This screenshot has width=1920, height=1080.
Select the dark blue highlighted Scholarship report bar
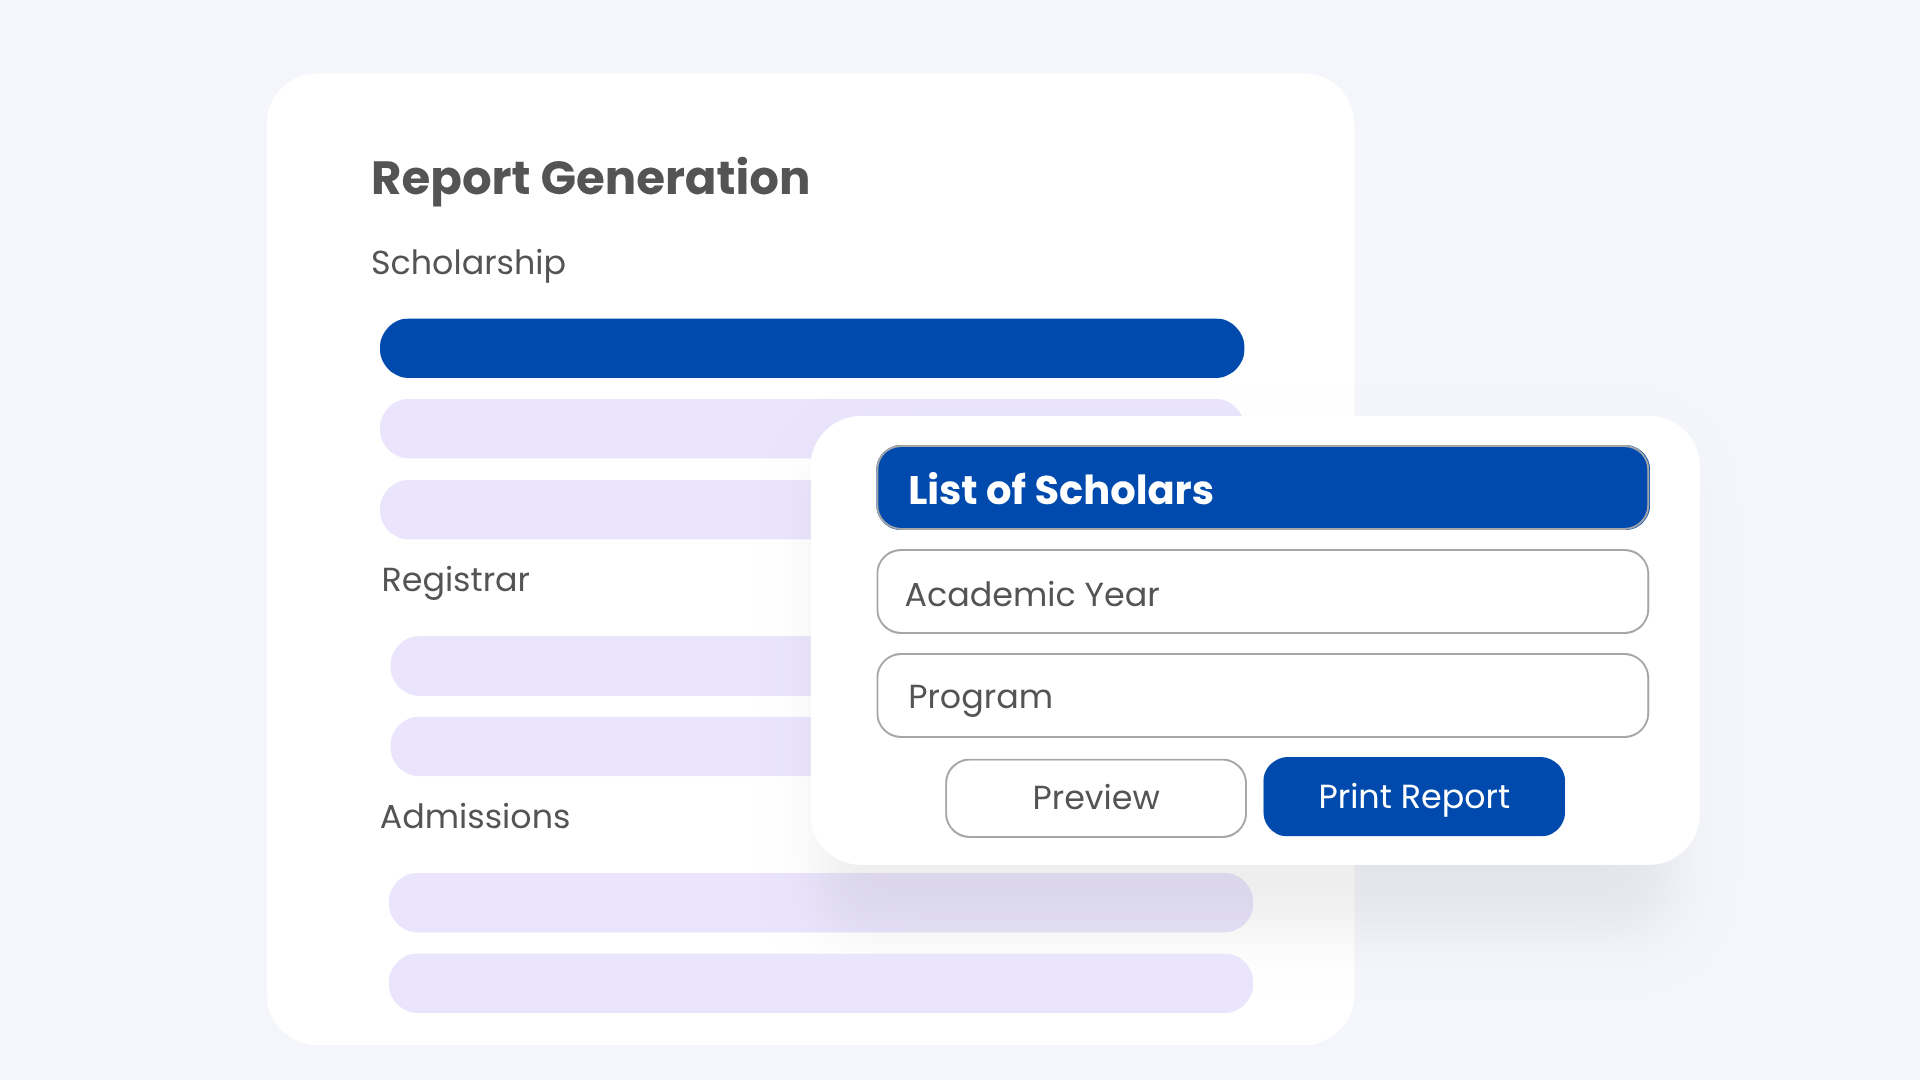811,348
